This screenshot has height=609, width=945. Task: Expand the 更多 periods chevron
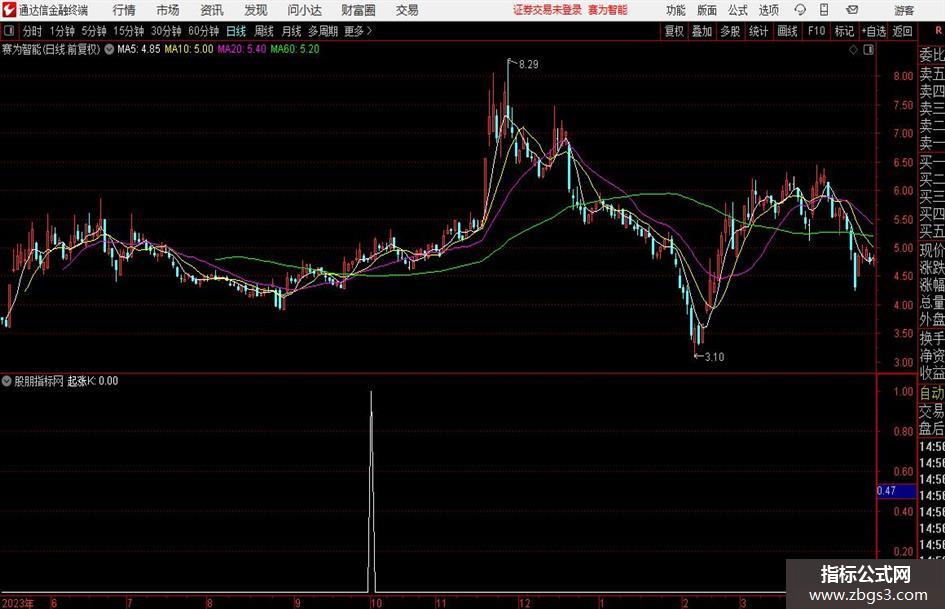tap(369, 31)
